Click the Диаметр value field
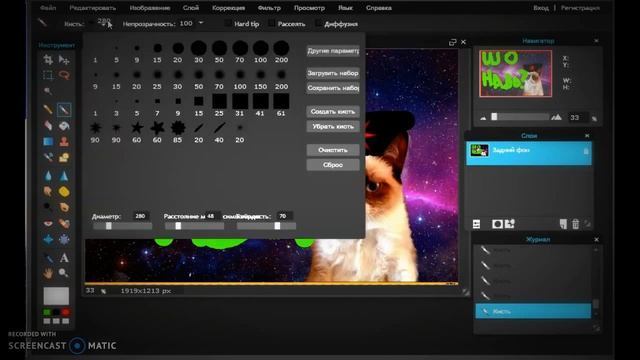640x360 pixels. coord(140,216)
